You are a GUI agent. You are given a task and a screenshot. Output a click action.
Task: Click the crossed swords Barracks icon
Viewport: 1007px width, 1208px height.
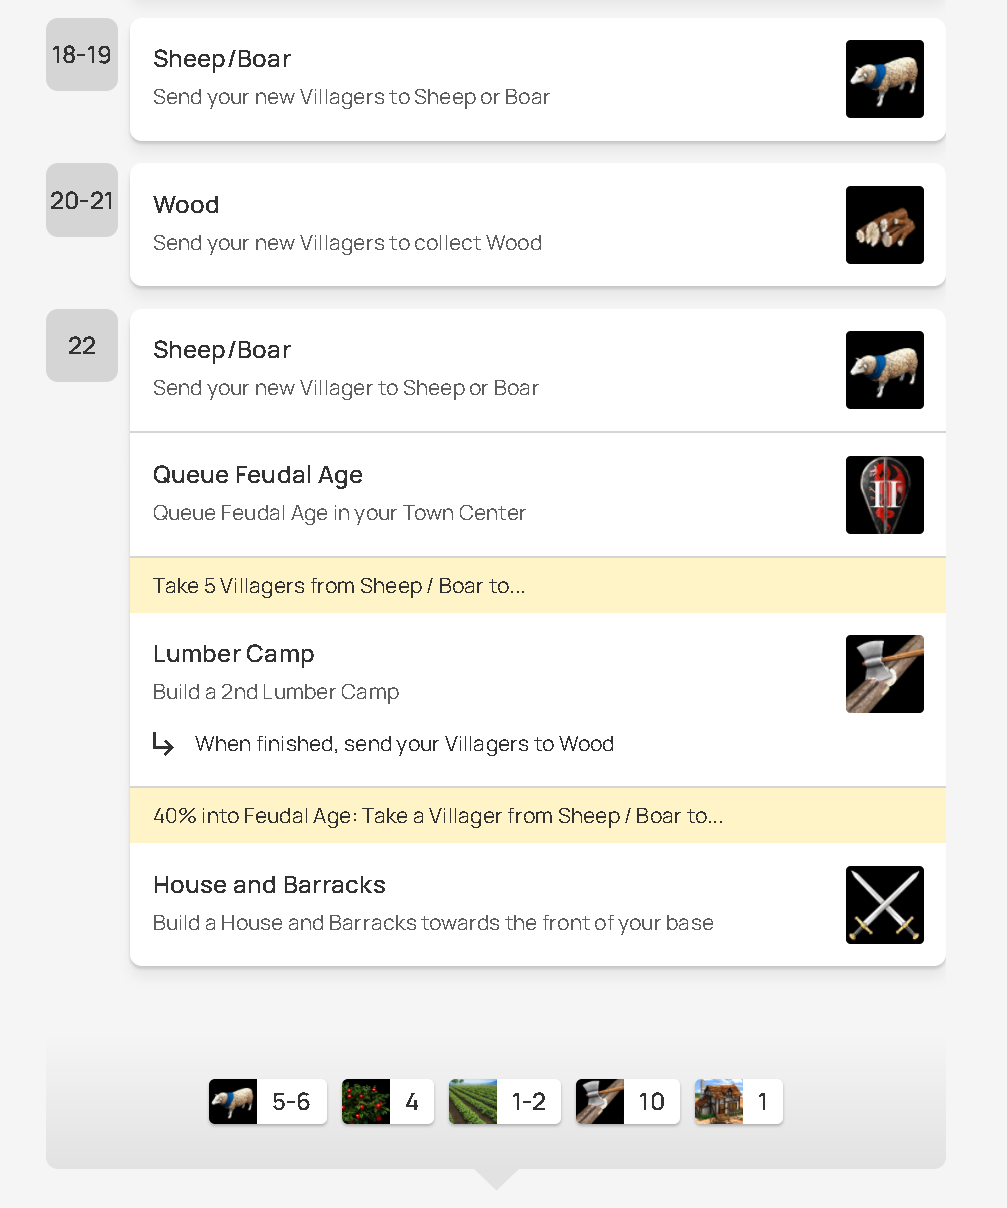pos(884,905)
